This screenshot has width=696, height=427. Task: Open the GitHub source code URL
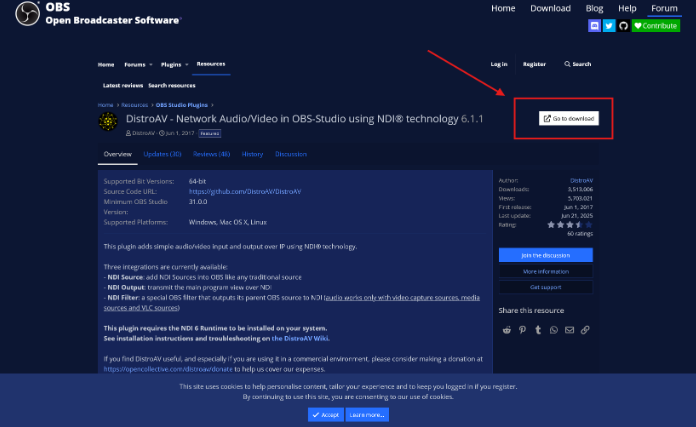coord(245,192)
